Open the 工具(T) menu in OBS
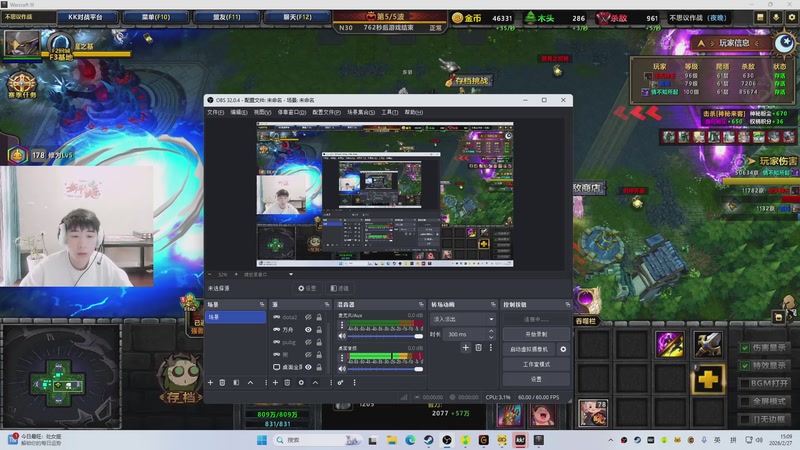Screen dimensions: 800x450 (x=390, y=112)
